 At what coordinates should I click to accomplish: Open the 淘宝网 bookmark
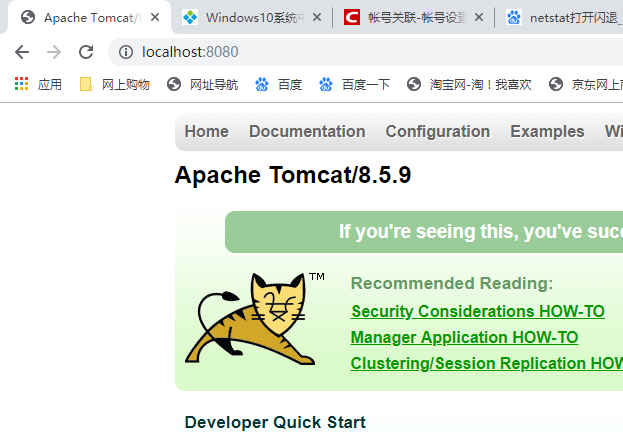coord(469,84)
